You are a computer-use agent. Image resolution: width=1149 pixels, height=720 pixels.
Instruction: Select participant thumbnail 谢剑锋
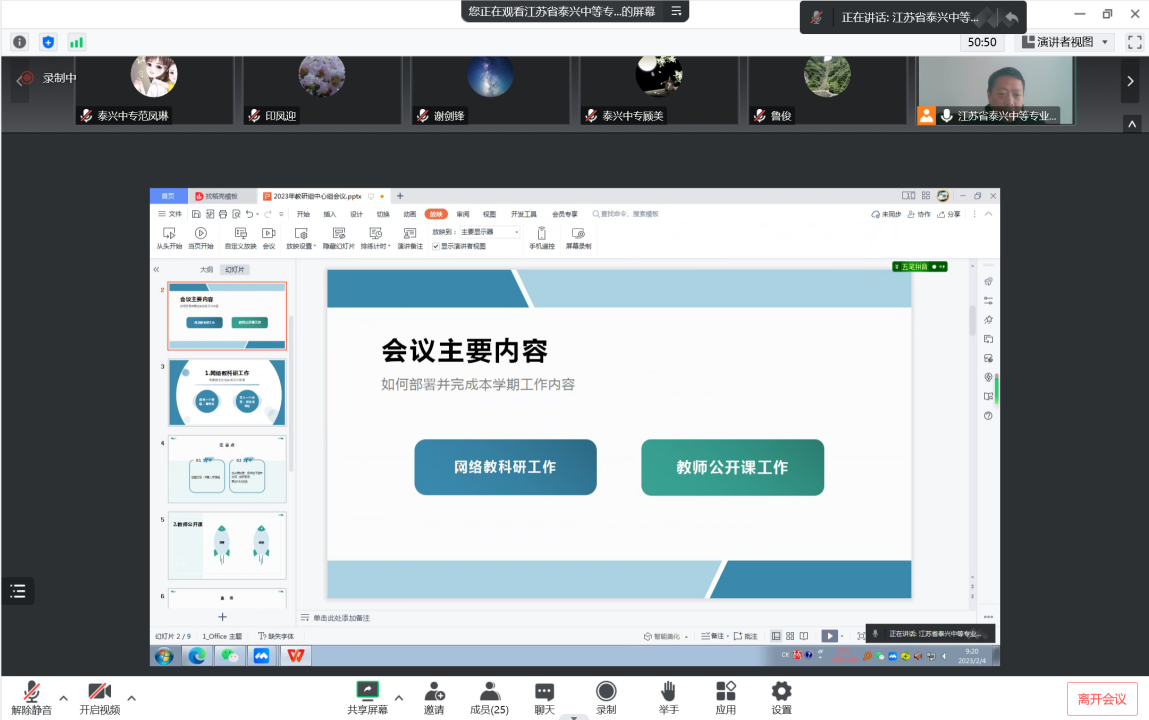tap(490, 90)
